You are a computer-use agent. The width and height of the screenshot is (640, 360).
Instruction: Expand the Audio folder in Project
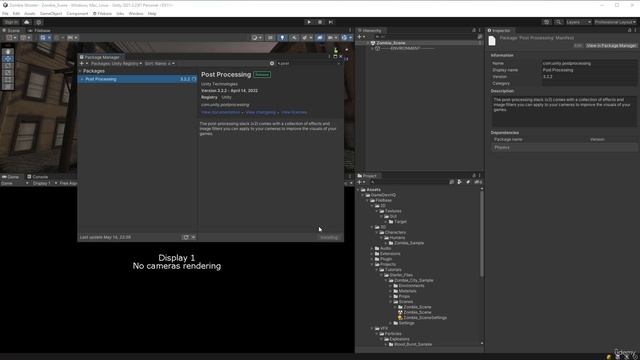(x=372, y=248)
